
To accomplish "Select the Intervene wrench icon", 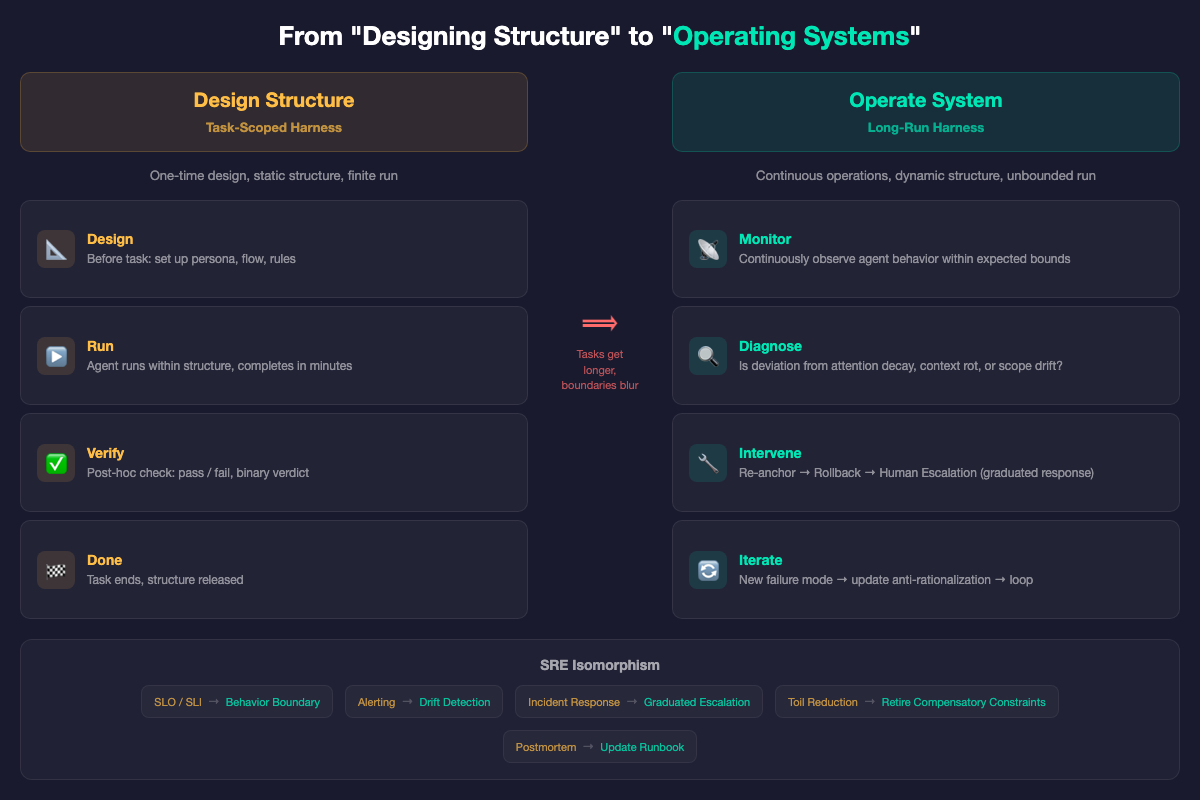I will [708, 462].
